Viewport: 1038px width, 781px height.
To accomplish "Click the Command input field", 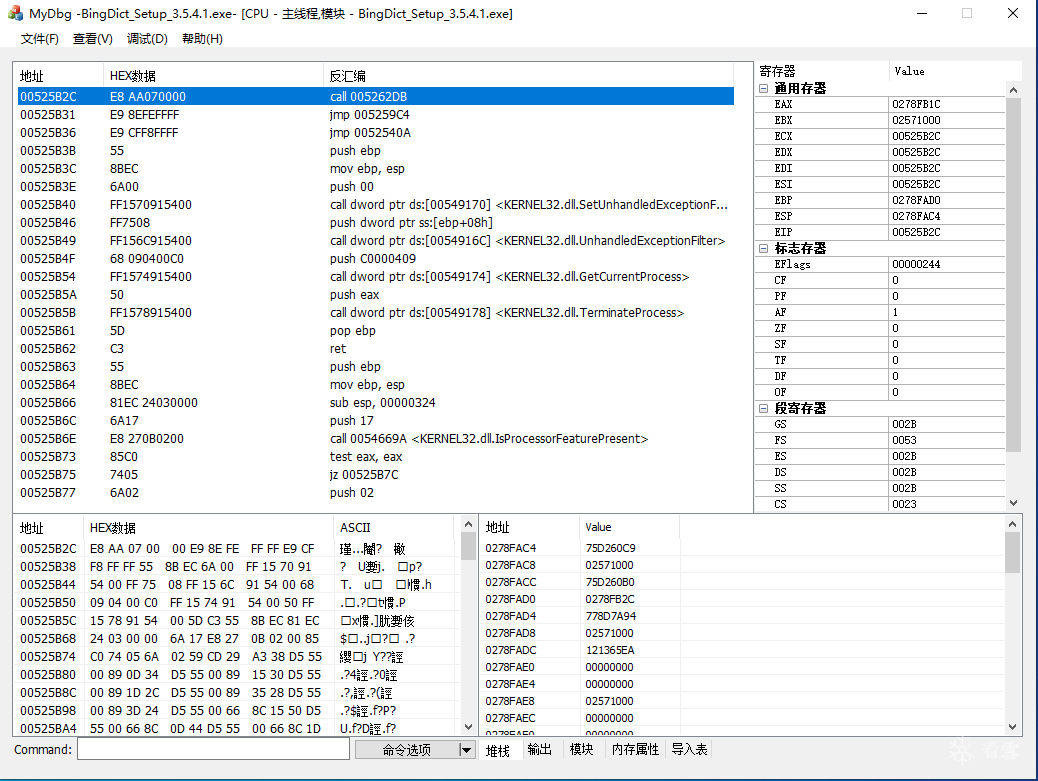I will point(213,749).
